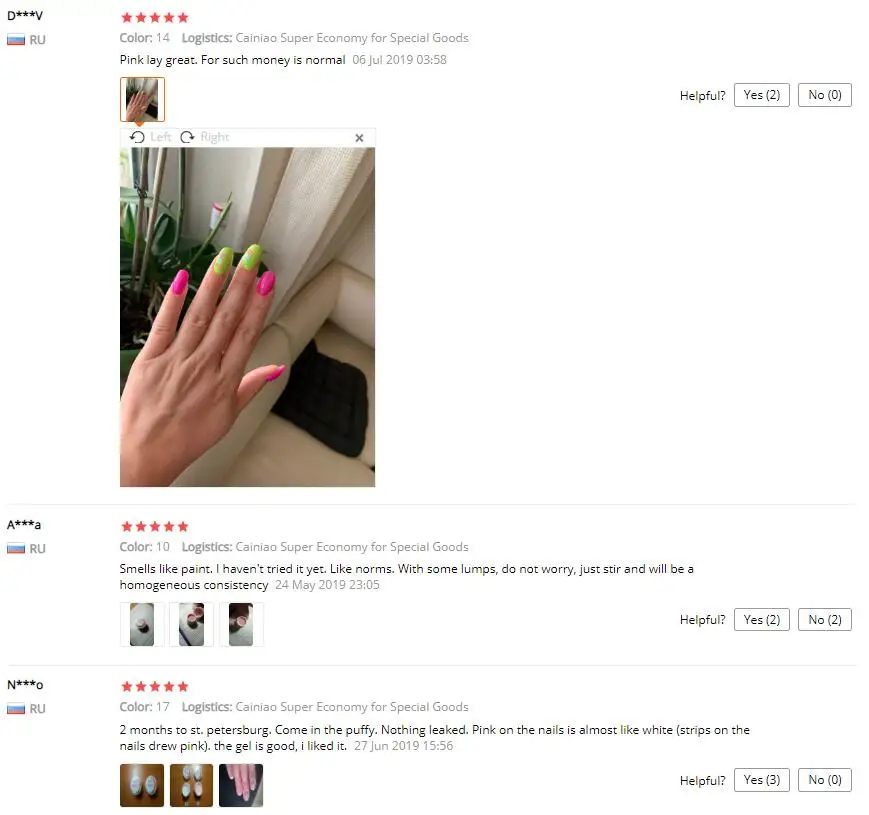869x815 pixels.
Task: Vote Yes (2) on A***a's review
Action: tap(761, 619)
